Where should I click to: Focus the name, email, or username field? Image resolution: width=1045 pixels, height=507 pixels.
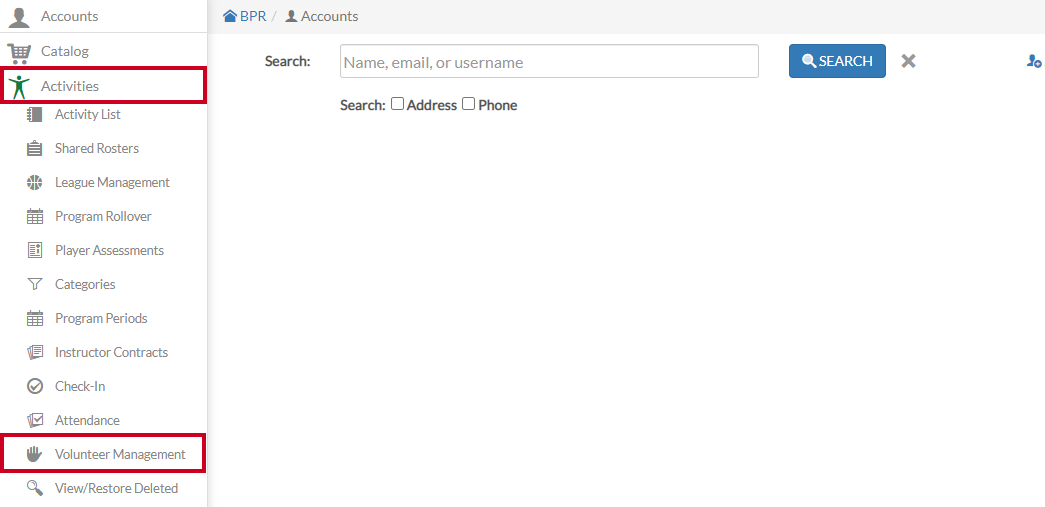[549, 61]
